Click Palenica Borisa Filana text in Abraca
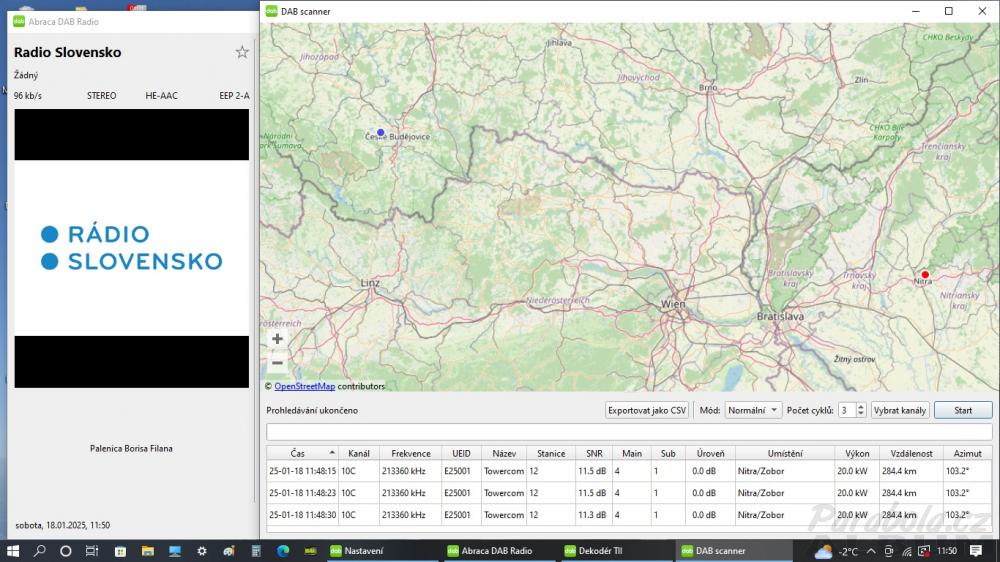 131,448
